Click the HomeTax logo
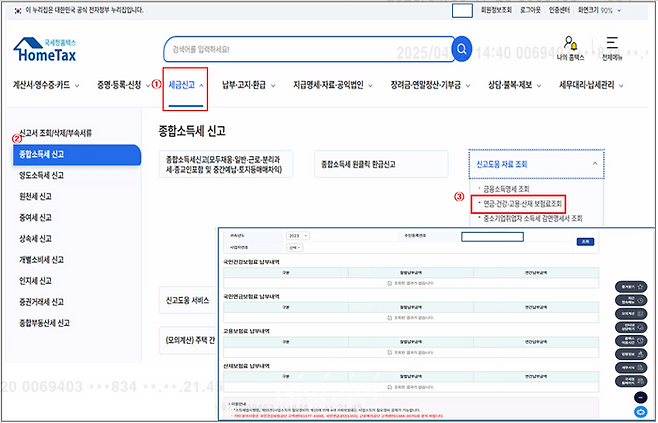This screenshot has height=423, width=658. (45, 50)
